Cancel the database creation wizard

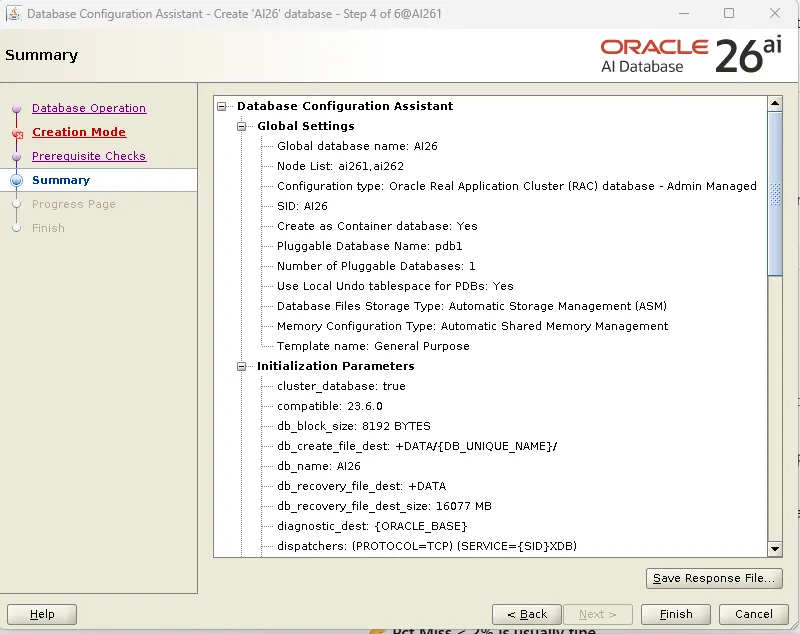tap(754, 614)
